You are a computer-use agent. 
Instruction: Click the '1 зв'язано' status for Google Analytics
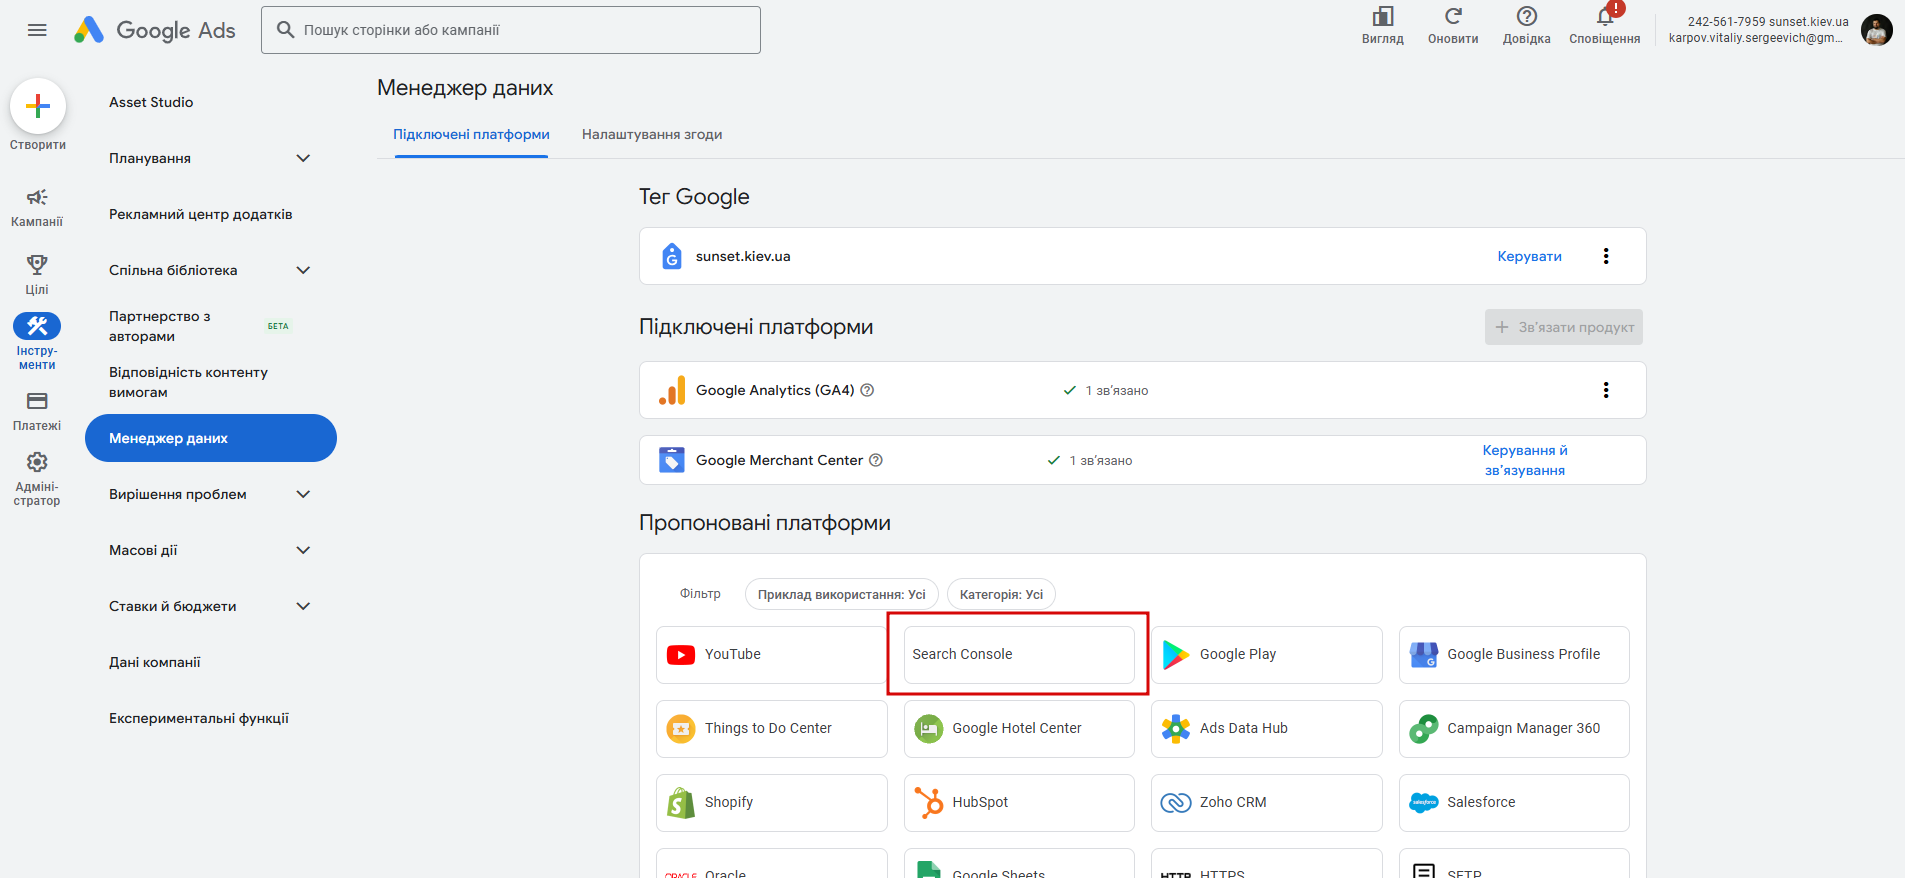point(1106,391)
